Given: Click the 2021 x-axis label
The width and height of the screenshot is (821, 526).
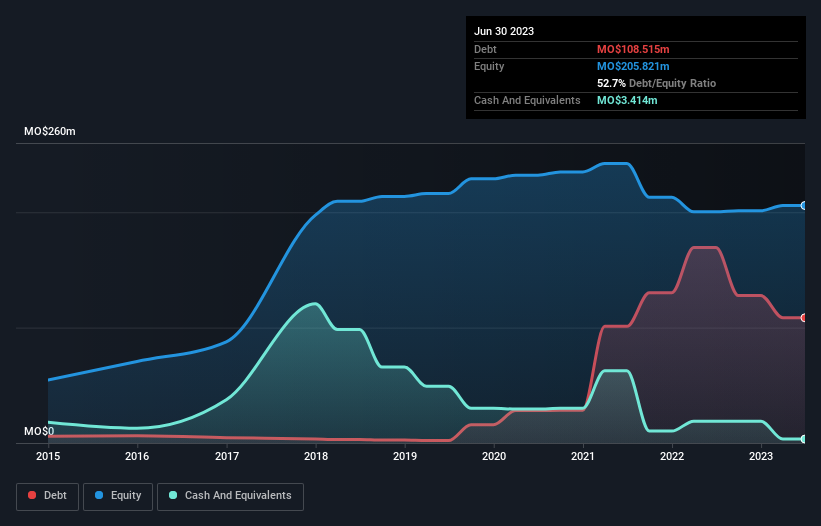Looking at the screenshot, I should [583, 456].
